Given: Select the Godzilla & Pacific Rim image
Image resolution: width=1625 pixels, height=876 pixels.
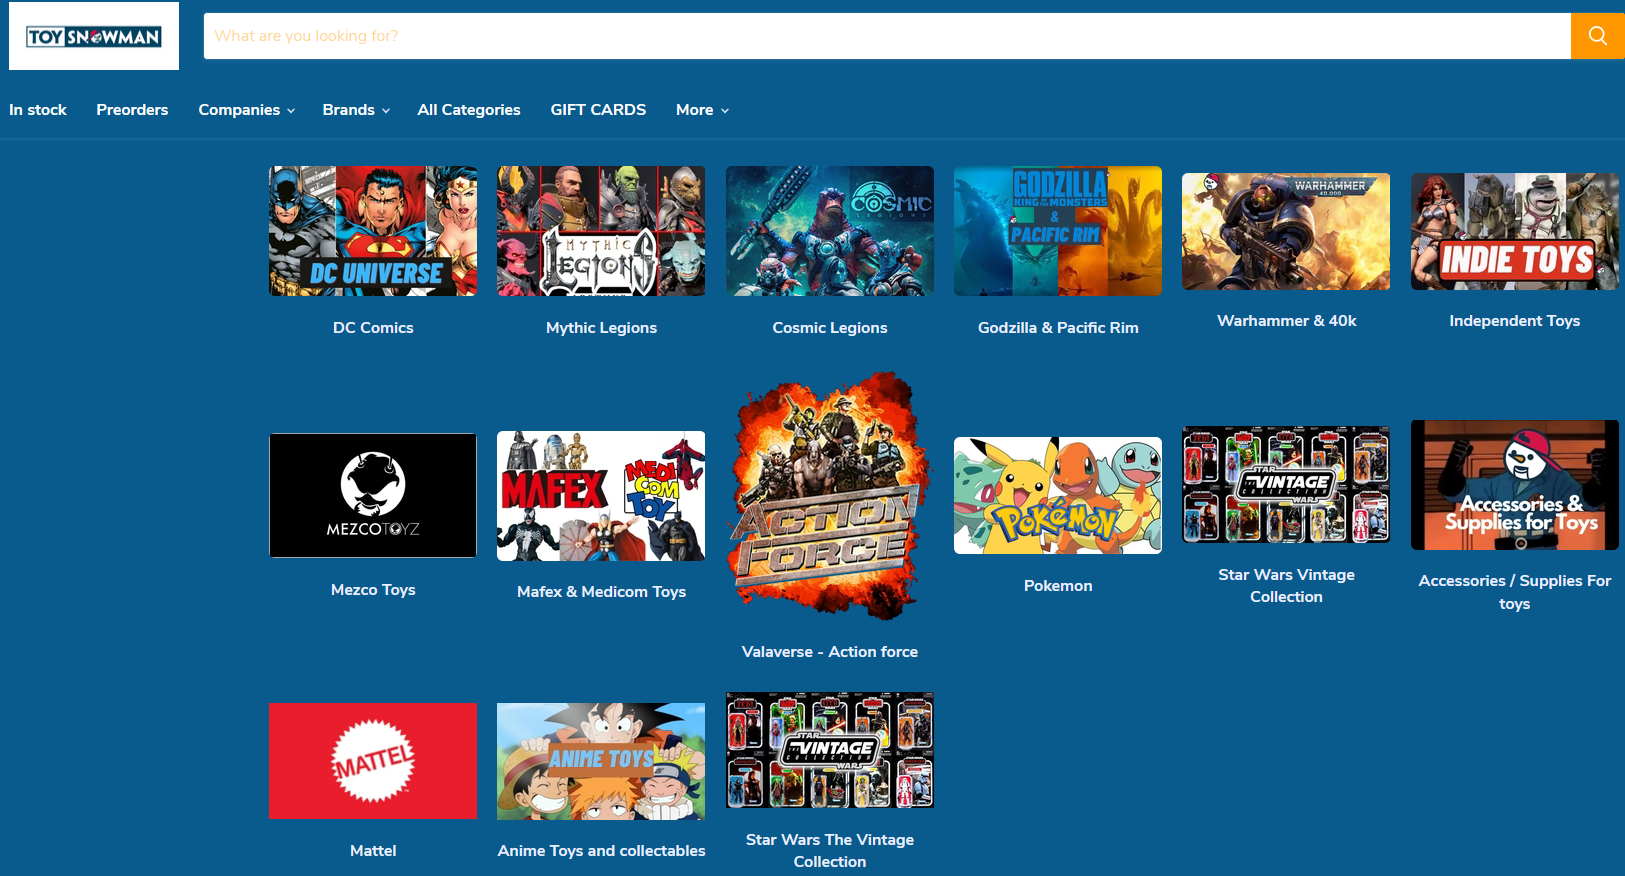Looking at the screenshot, I should click(1058, 231).
